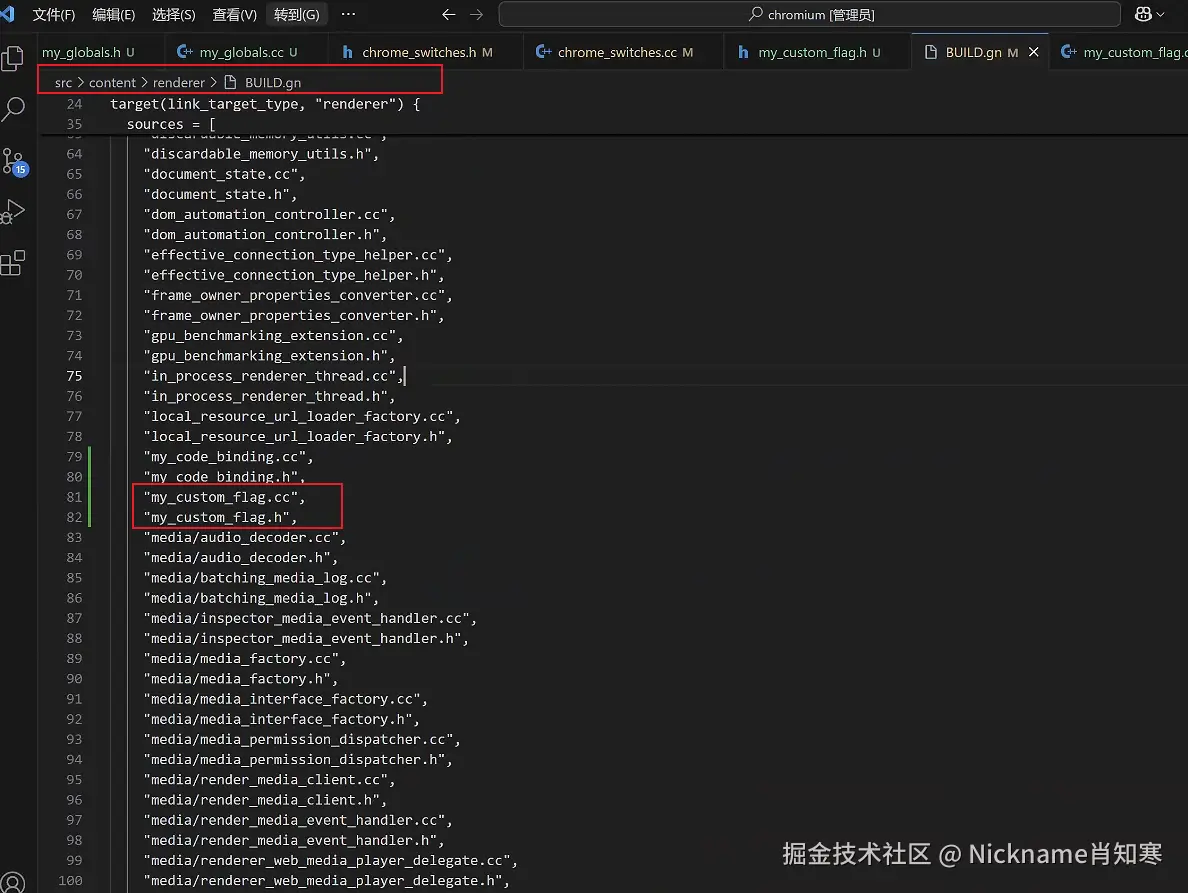Screen dimensions: 1188x893
Task: Show more menus via the ellipsis
Action: tap(348, 14)
